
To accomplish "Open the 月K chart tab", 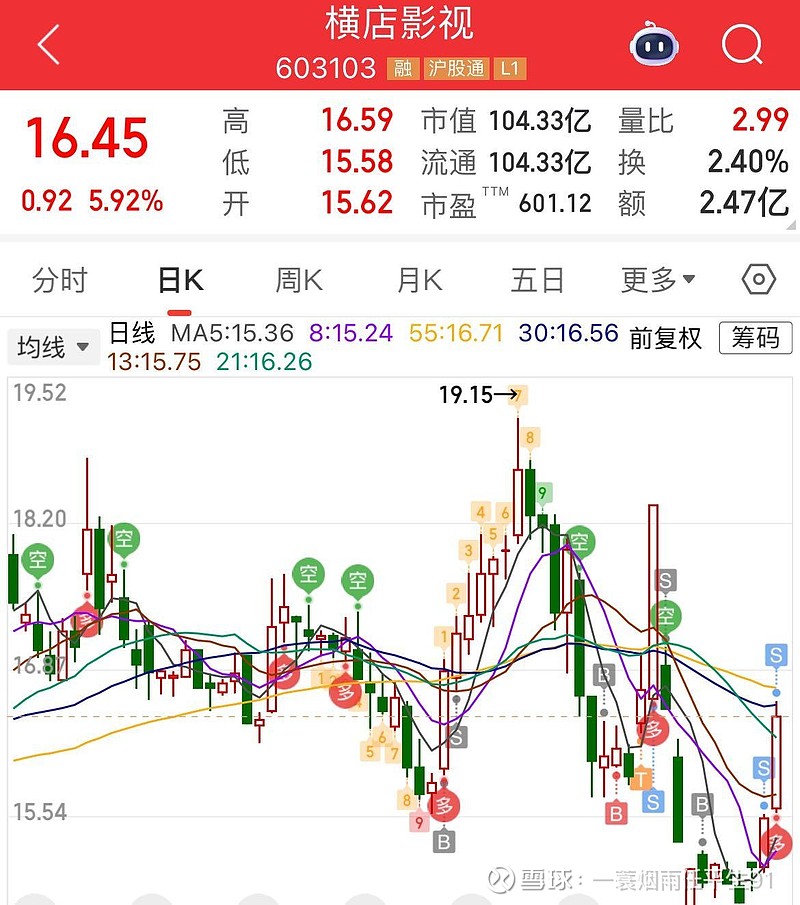I will tap(420, 281).
